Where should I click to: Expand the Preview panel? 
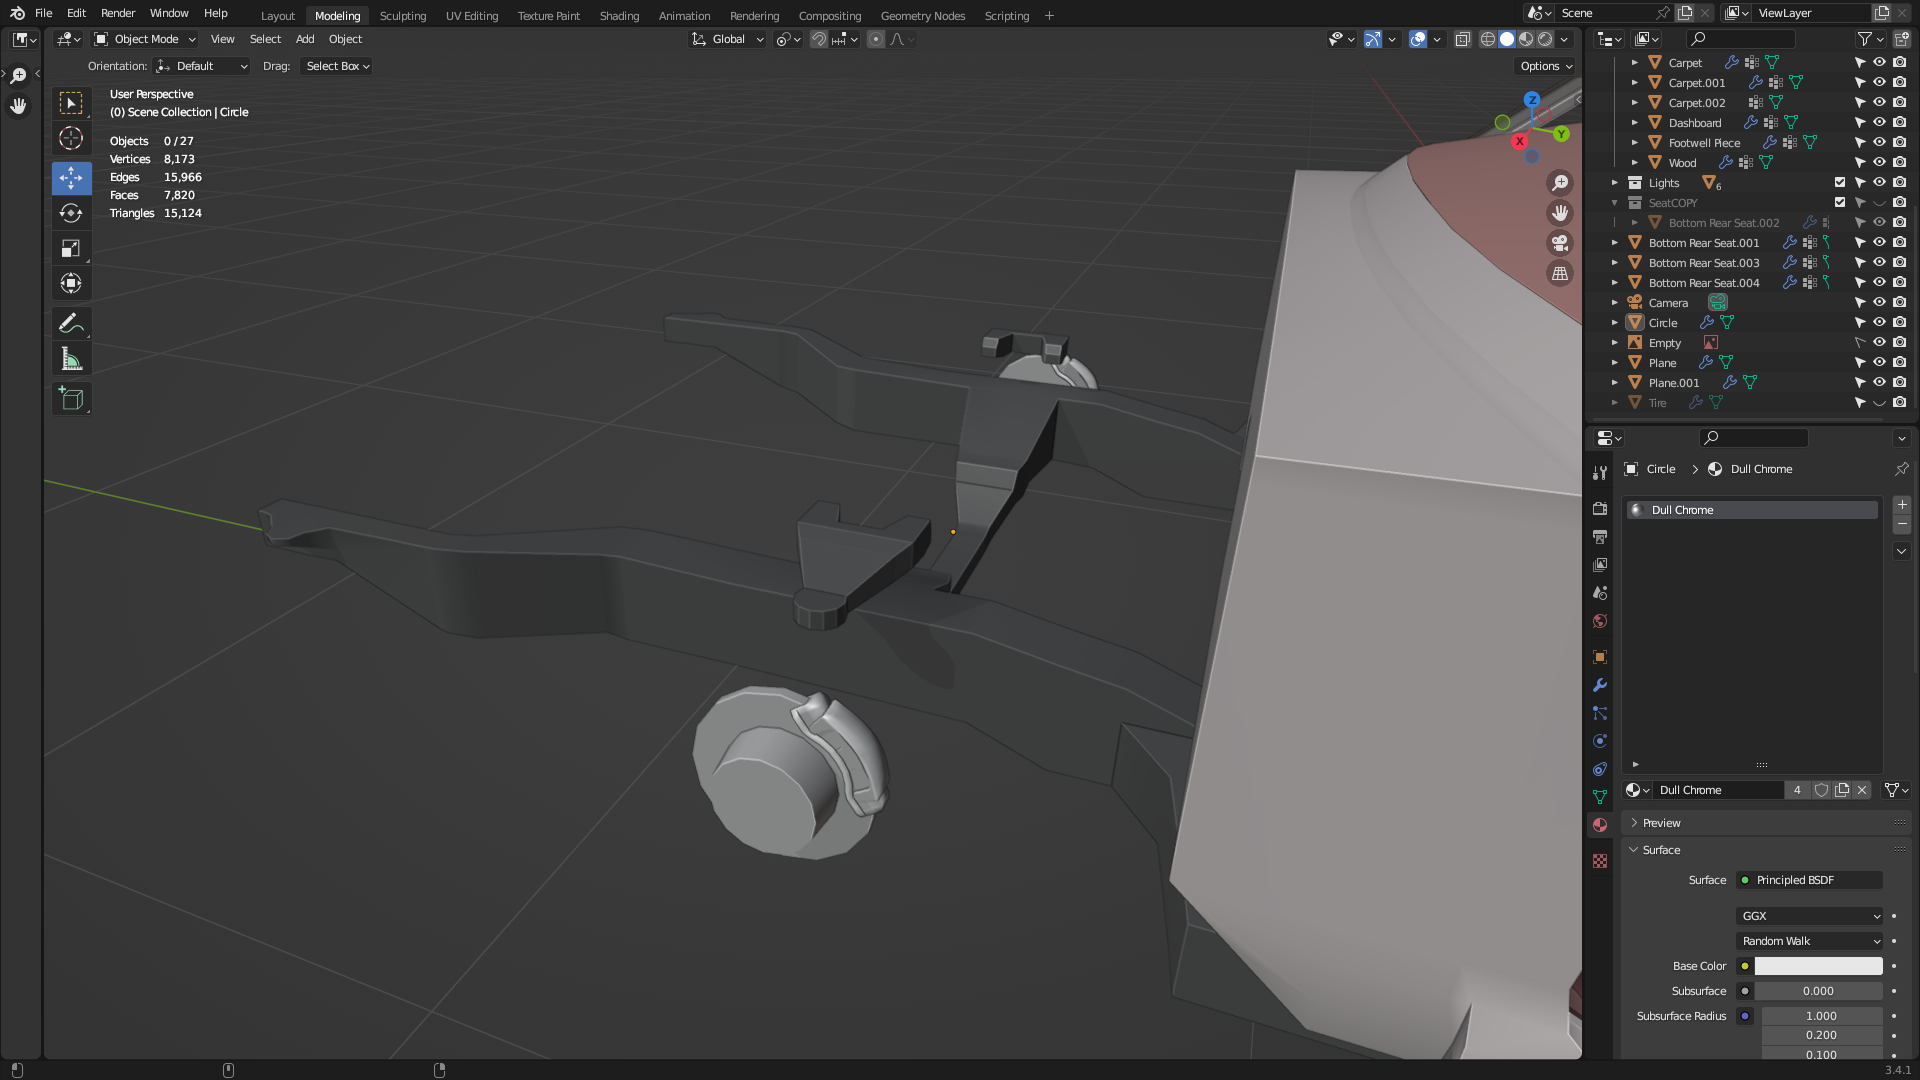pyautogui.click(x=1661, y=823)
